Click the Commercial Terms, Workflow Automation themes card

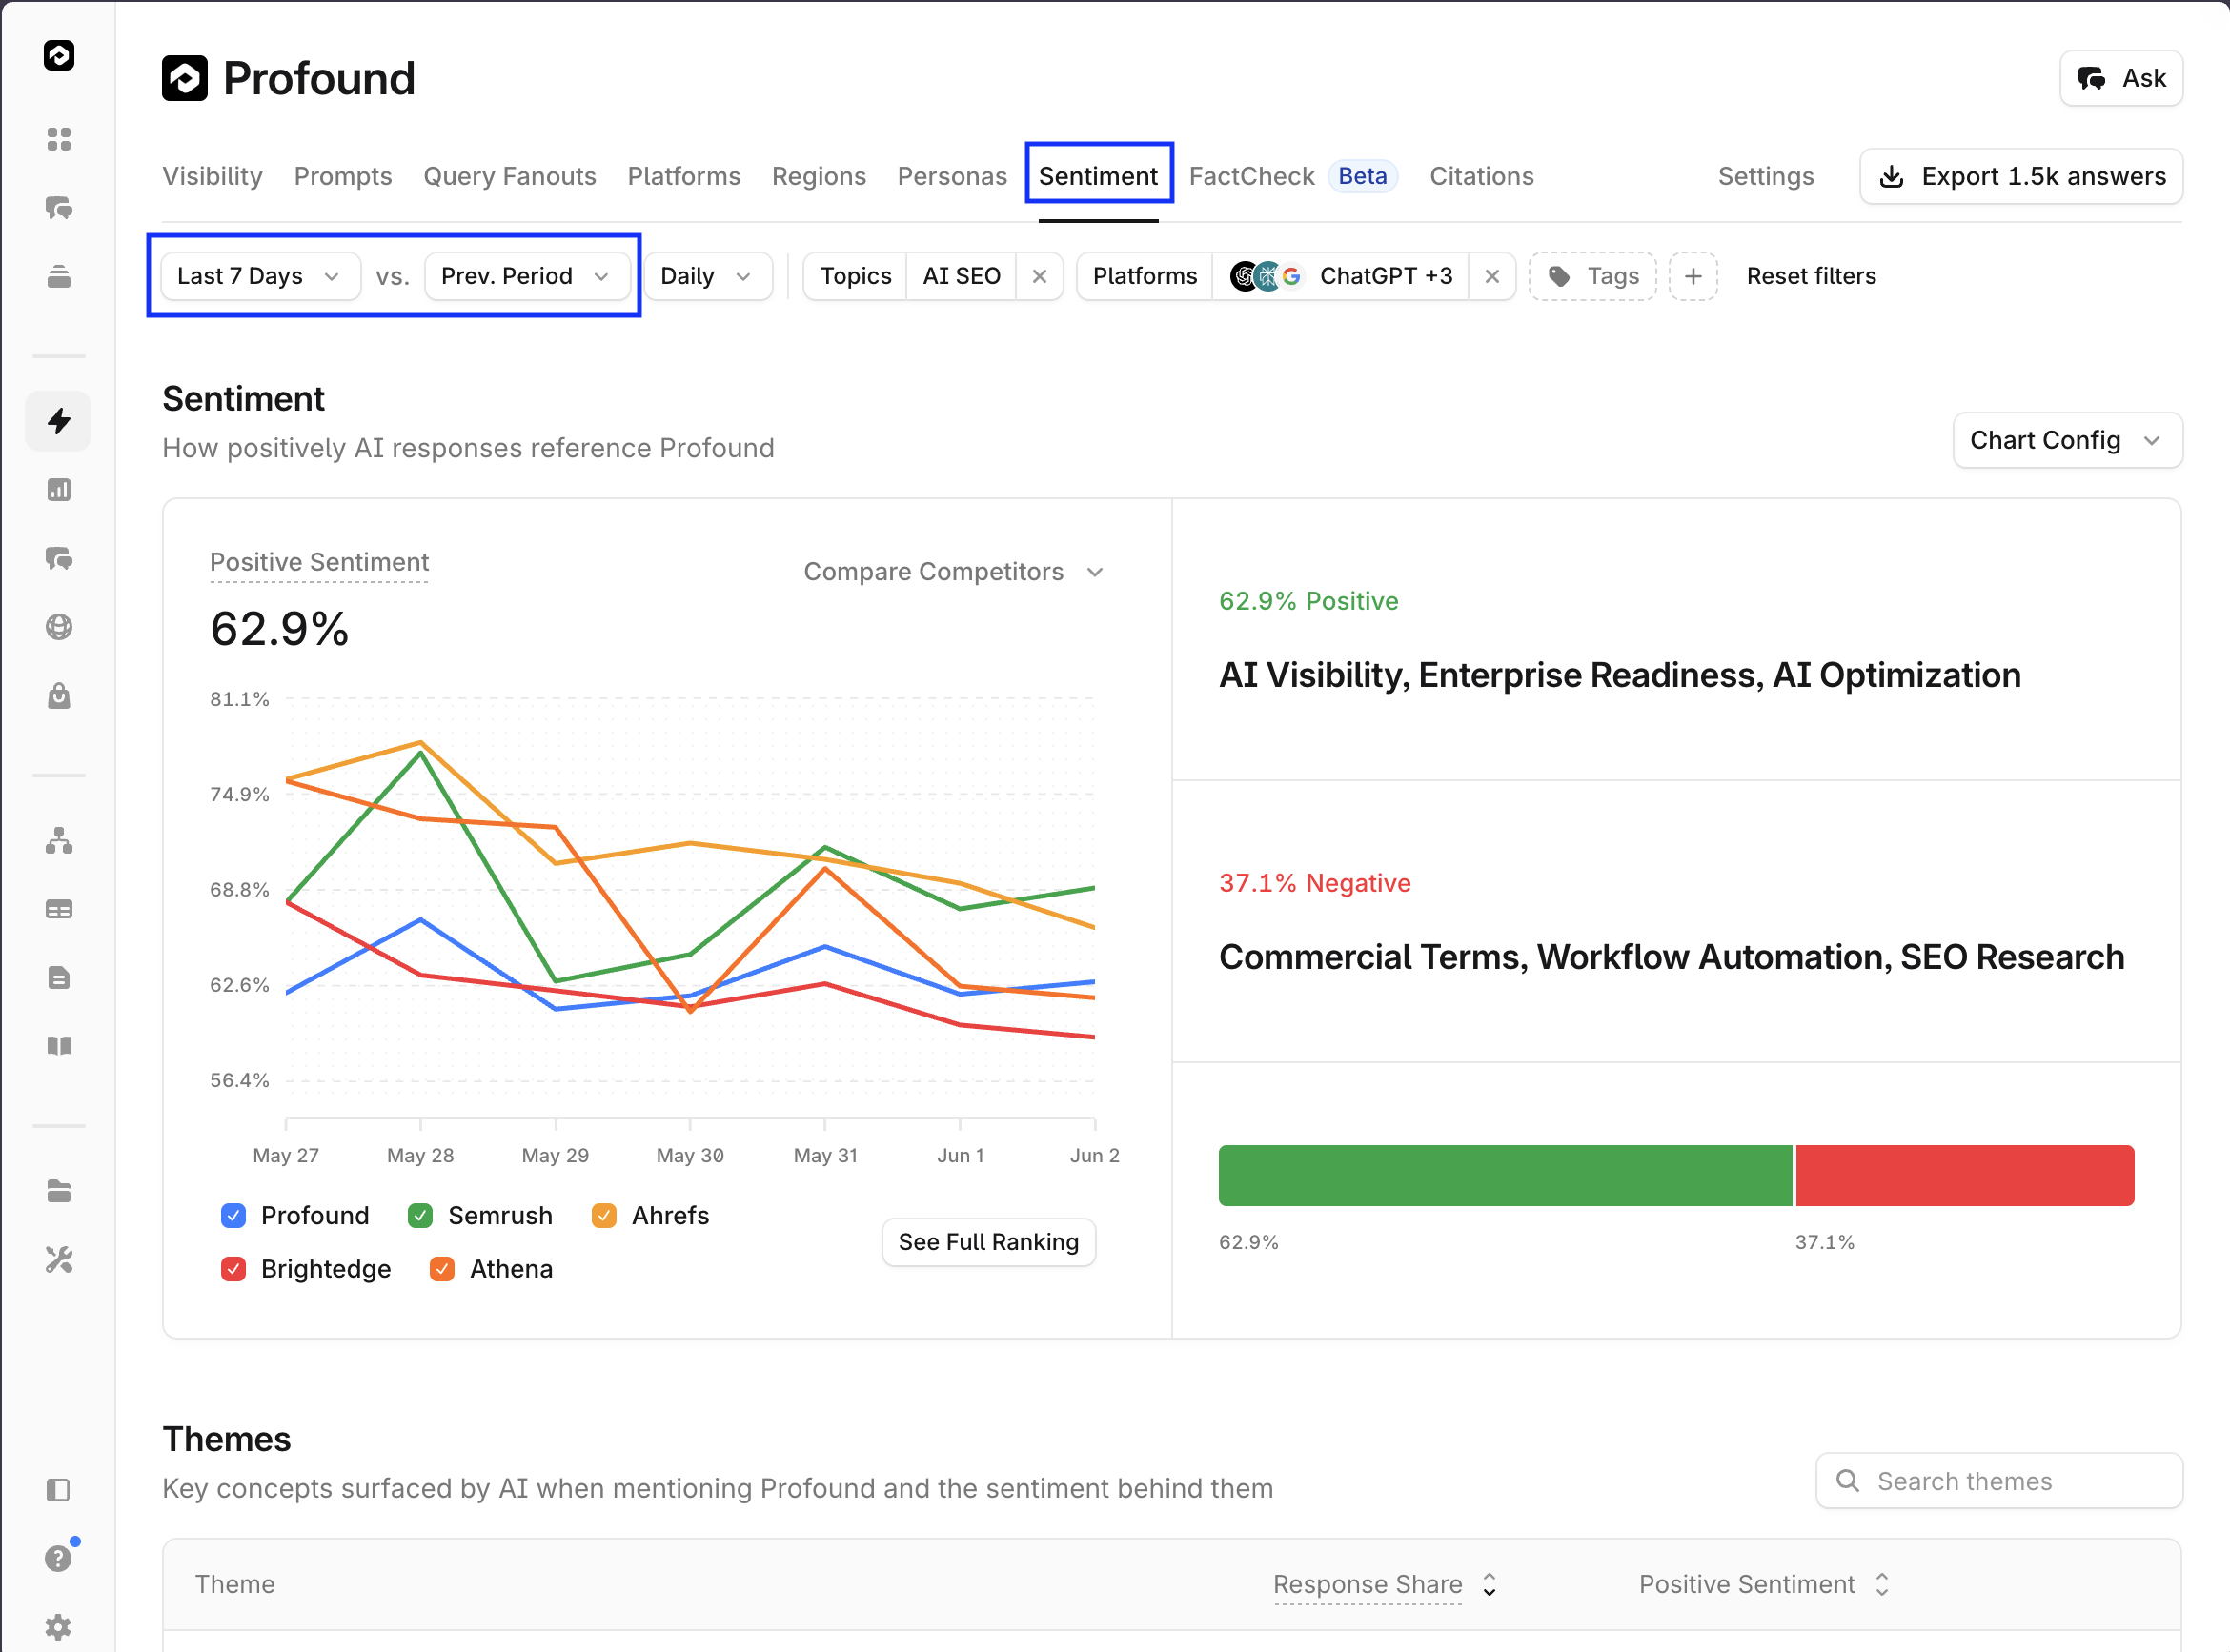click(1676, 922)
